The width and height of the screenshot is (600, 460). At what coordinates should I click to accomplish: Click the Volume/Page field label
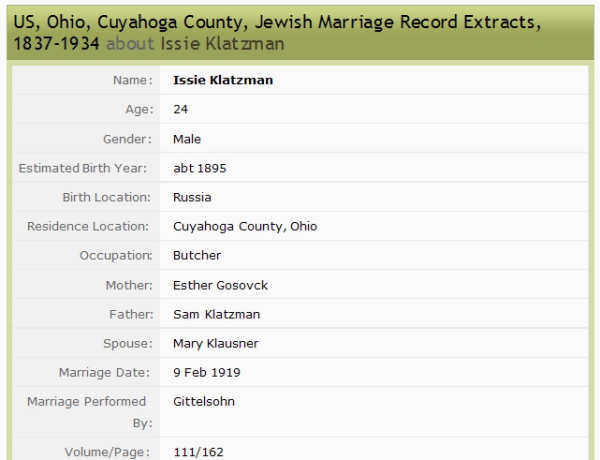(x=108, y=452)
